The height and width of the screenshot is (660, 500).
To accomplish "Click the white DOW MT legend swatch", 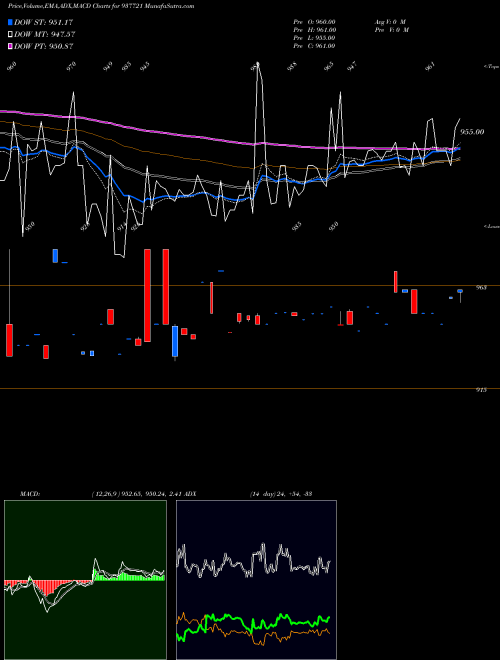I will 10,35.
